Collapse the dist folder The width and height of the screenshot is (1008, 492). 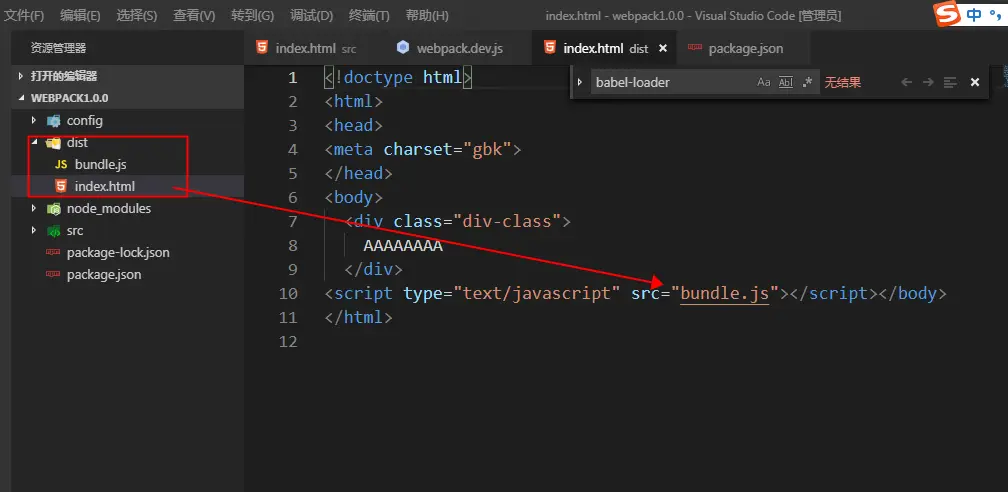tap(34, 142)
